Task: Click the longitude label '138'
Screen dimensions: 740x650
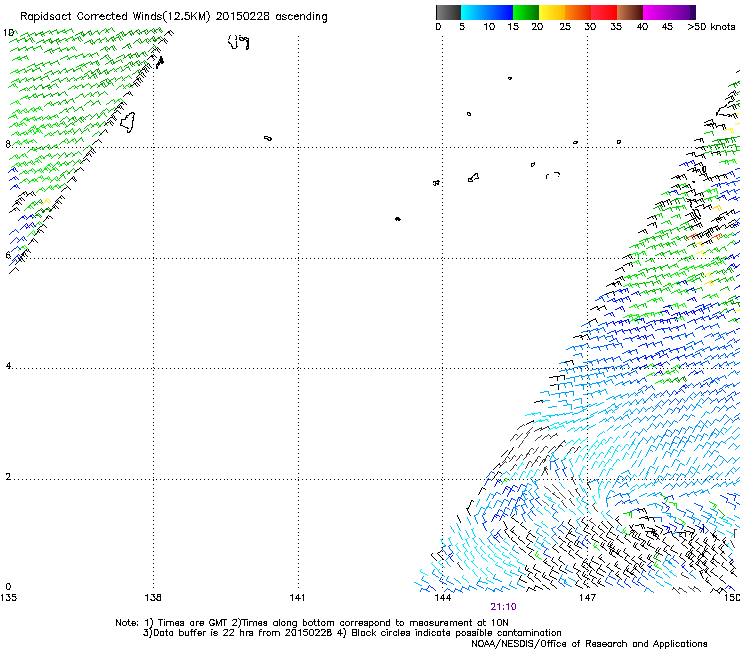Action: (153, 598)
